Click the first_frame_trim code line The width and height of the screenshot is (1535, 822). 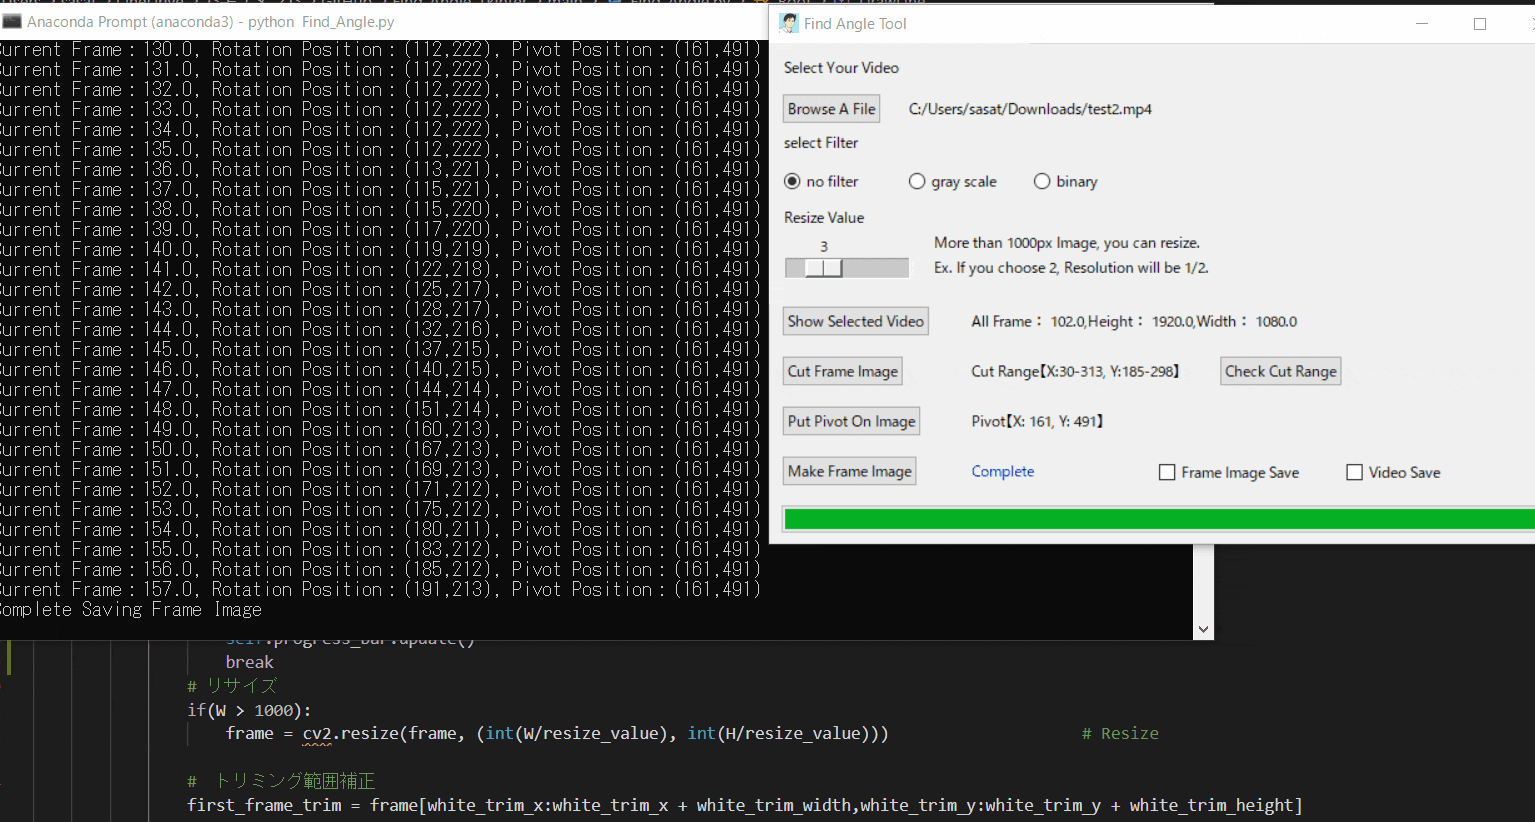(x=745, y=805)
